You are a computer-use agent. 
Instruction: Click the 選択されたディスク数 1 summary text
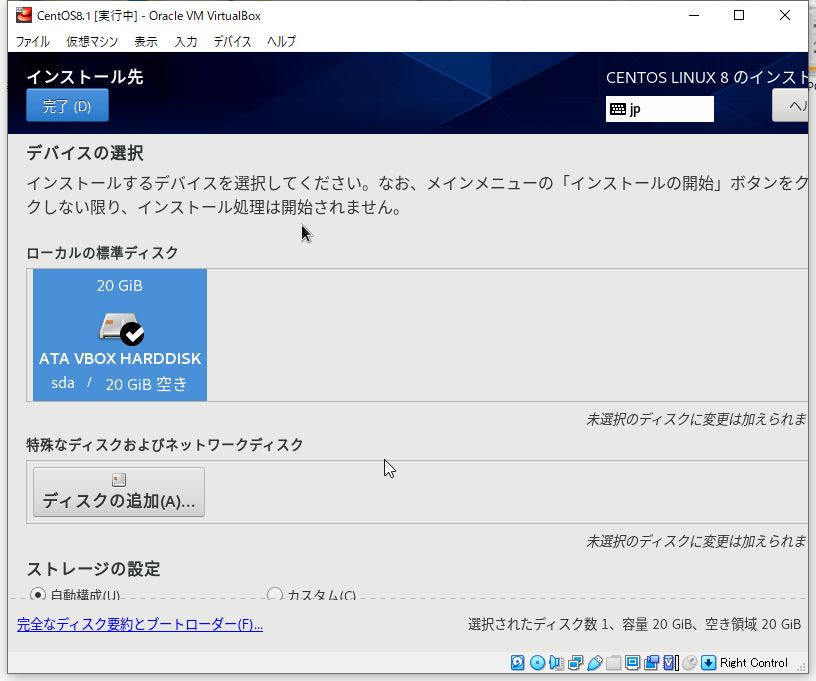(634, 624)
